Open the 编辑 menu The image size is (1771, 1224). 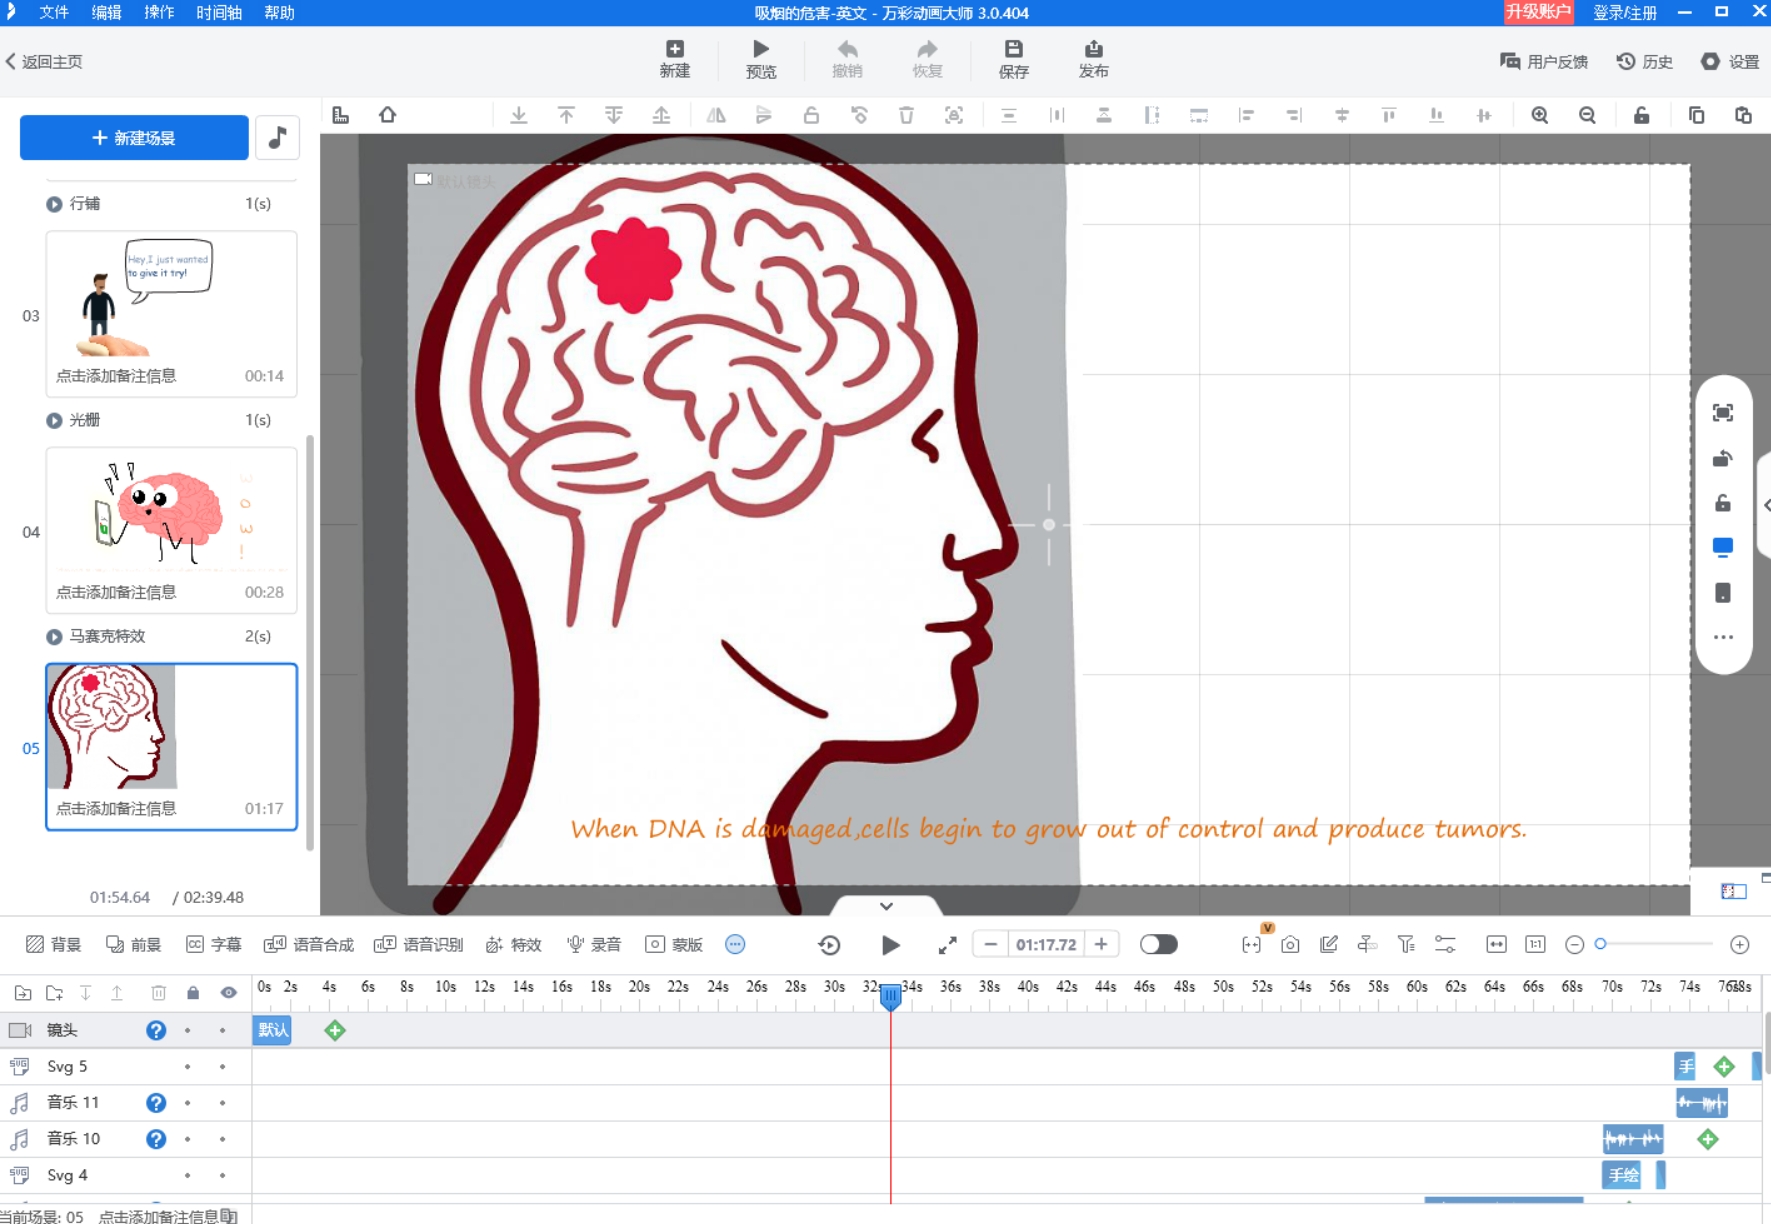click(x=106, y=13)
